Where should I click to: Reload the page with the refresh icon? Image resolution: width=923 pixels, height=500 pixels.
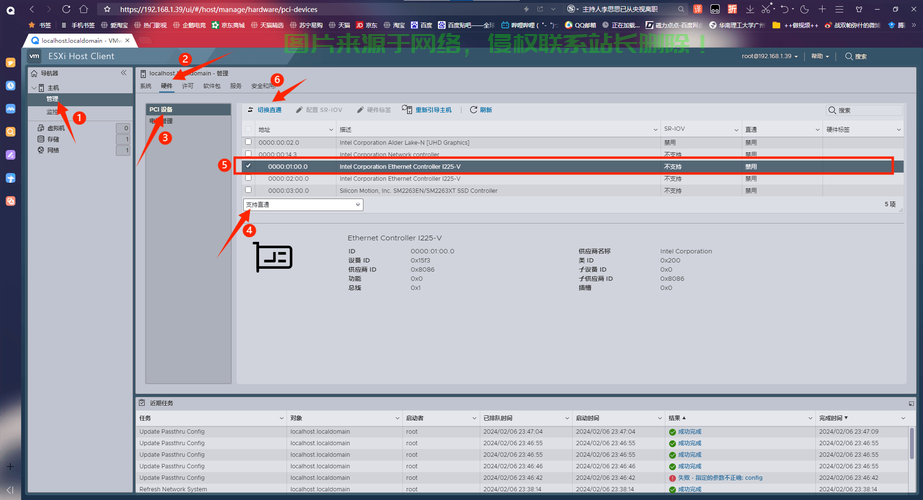66,9
